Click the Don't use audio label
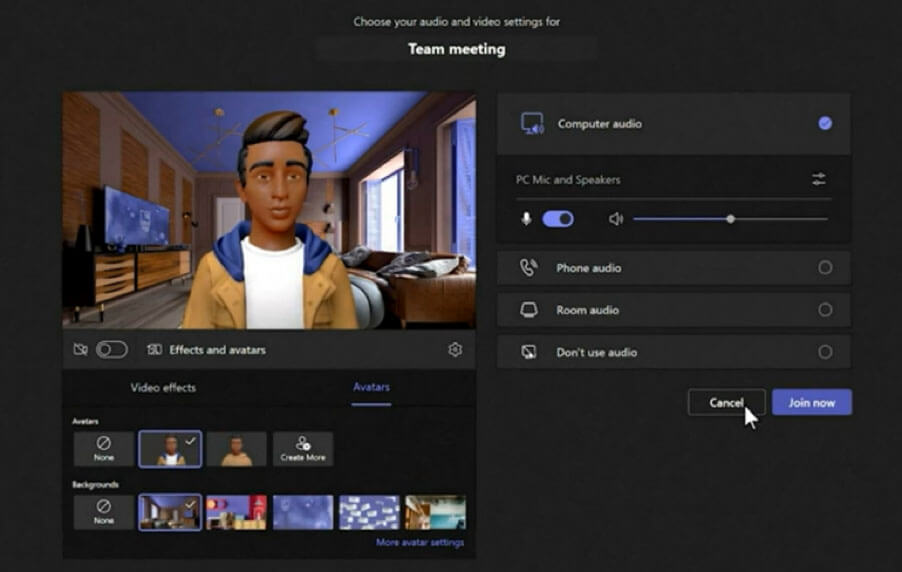 pos(597,352)
